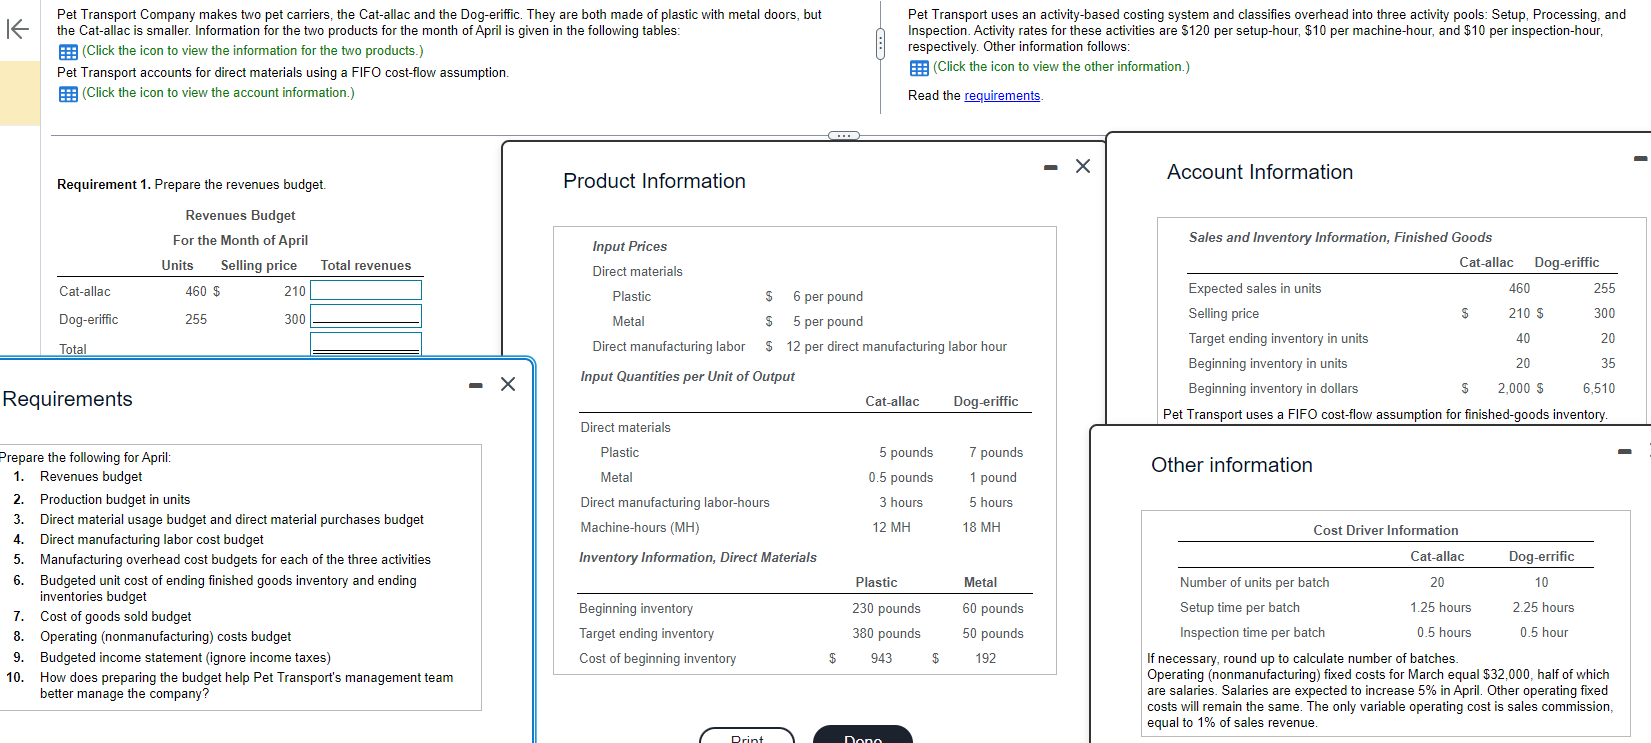Click '18 MH' Dog-eriffic machine-hours cell
This screenshot has height=743, width=1651.
point(981,527)
